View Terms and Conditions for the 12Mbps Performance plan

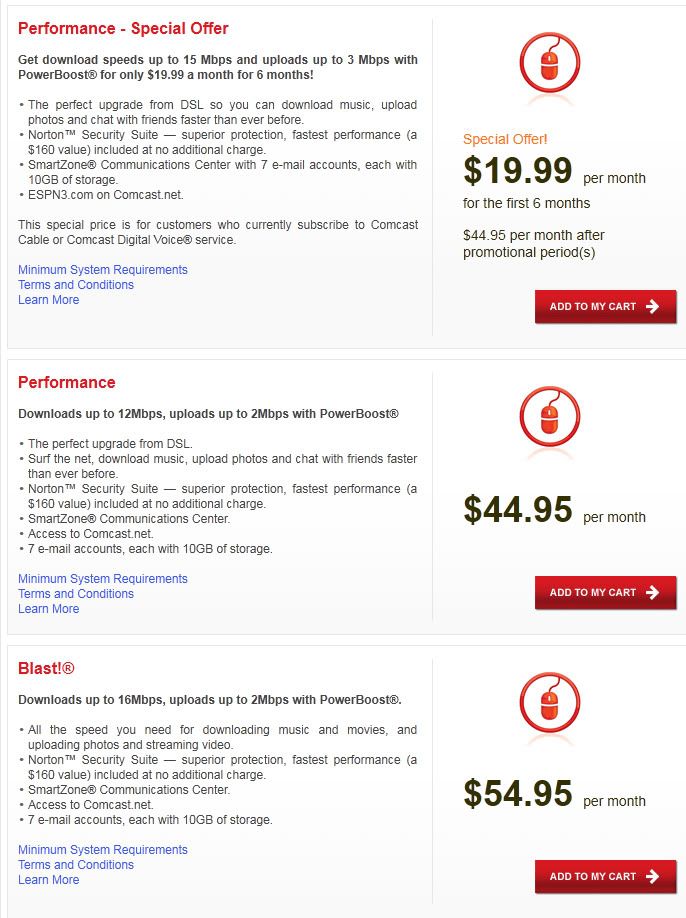75,594
